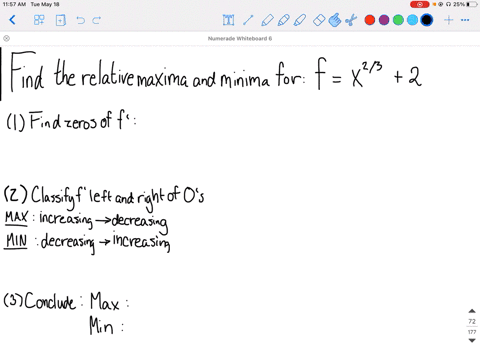
Task: Jump to next page with down arrow
Action: click(472, 340)
